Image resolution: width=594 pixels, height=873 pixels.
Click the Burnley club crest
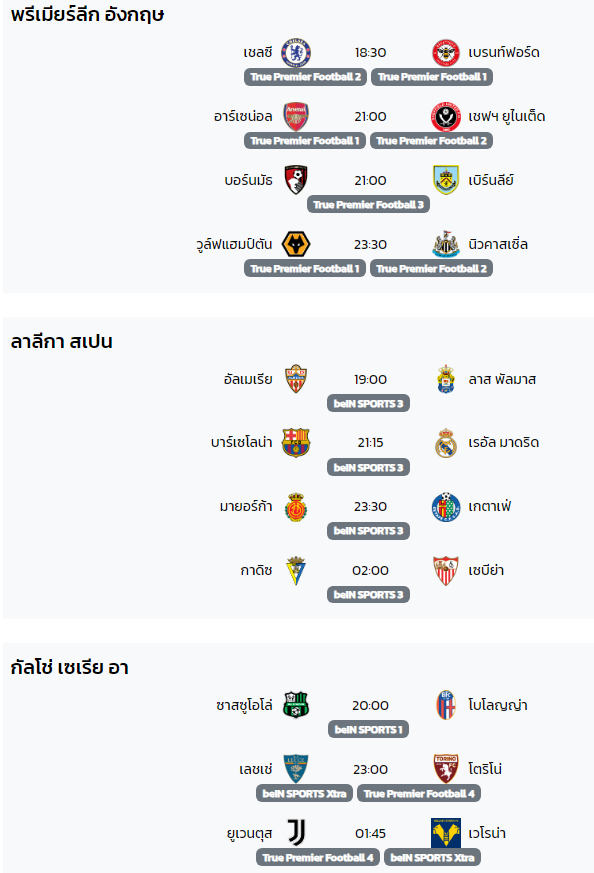446,180
